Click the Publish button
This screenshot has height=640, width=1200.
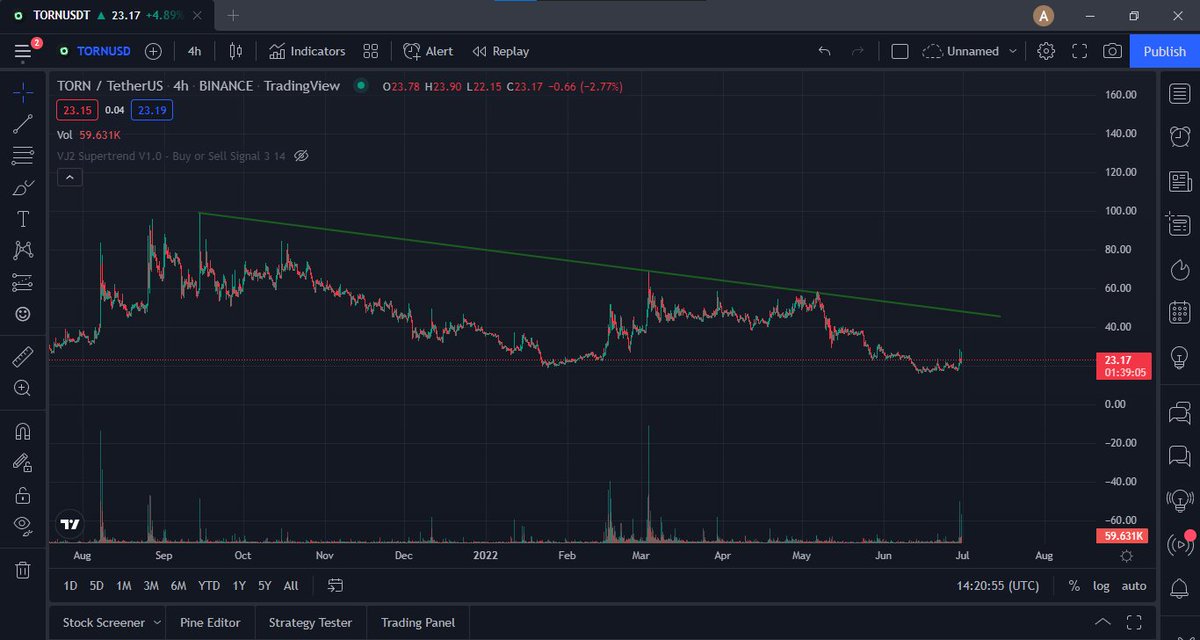(1163, 50)
